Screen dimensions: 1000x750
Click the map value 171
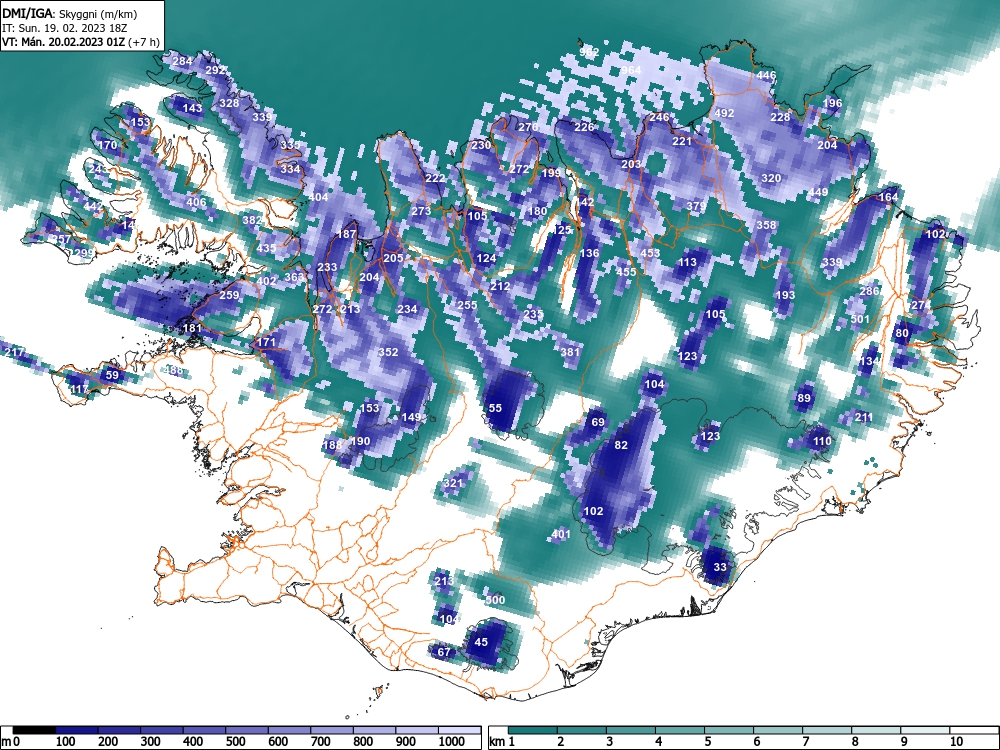click(x=266, y=342)
